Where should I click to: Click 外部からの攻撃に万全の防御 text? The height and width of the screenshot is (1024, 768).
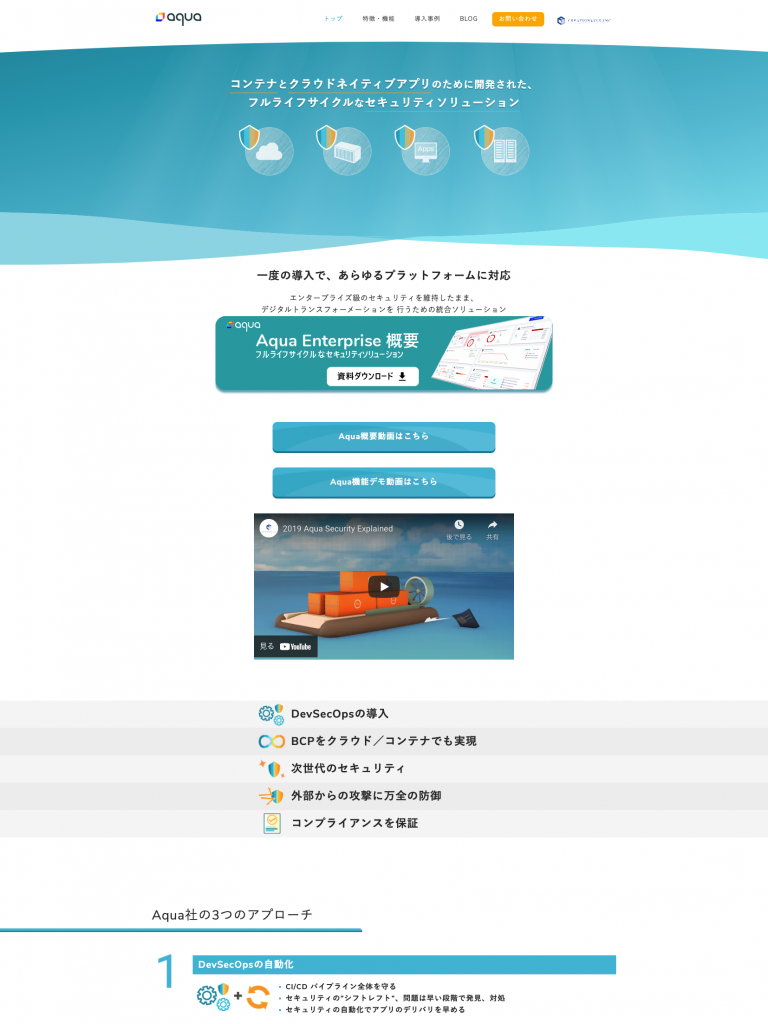[366, 796]
